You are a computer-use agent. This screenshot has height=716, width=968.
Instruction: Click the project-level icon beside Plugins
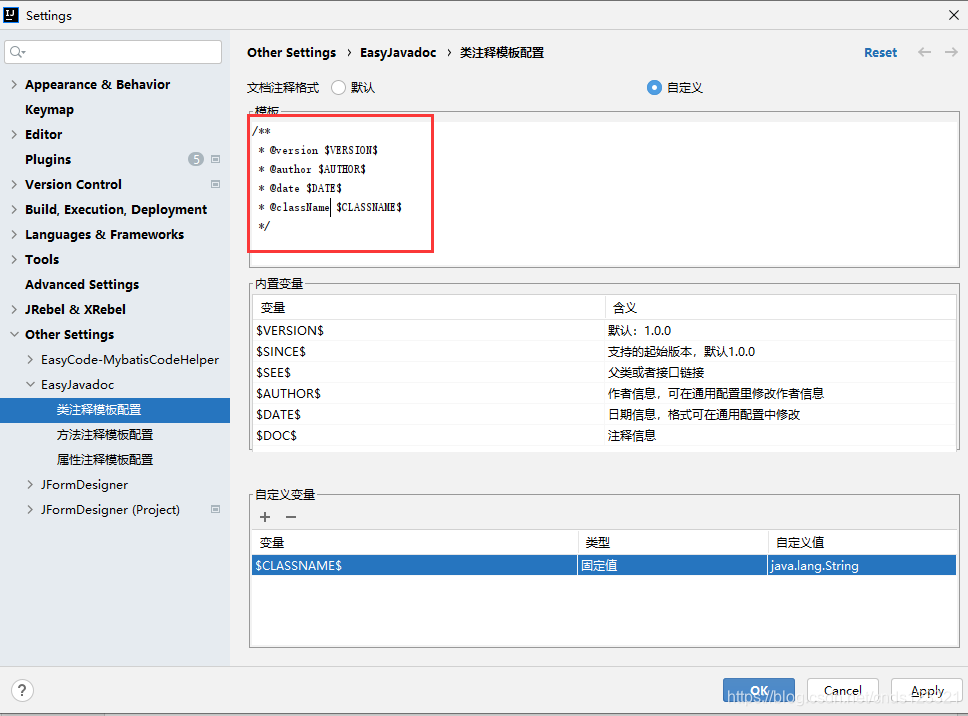tap(215, 159)
